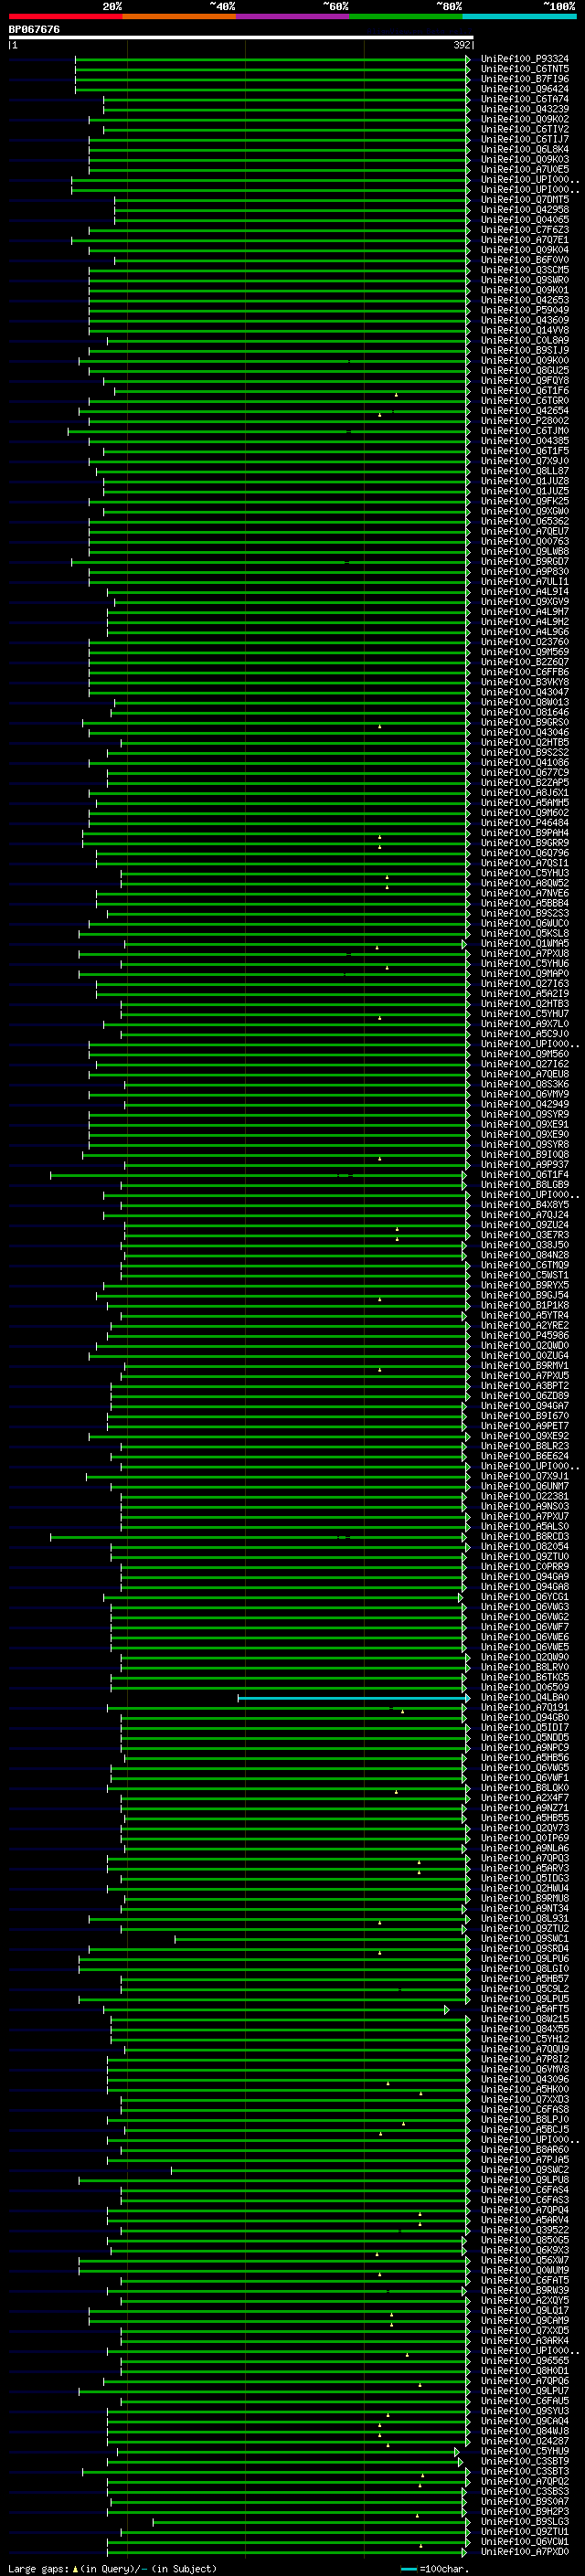
Task: Open hit UniRef100_Q5NDD5
Action: tap(524, 1738)
